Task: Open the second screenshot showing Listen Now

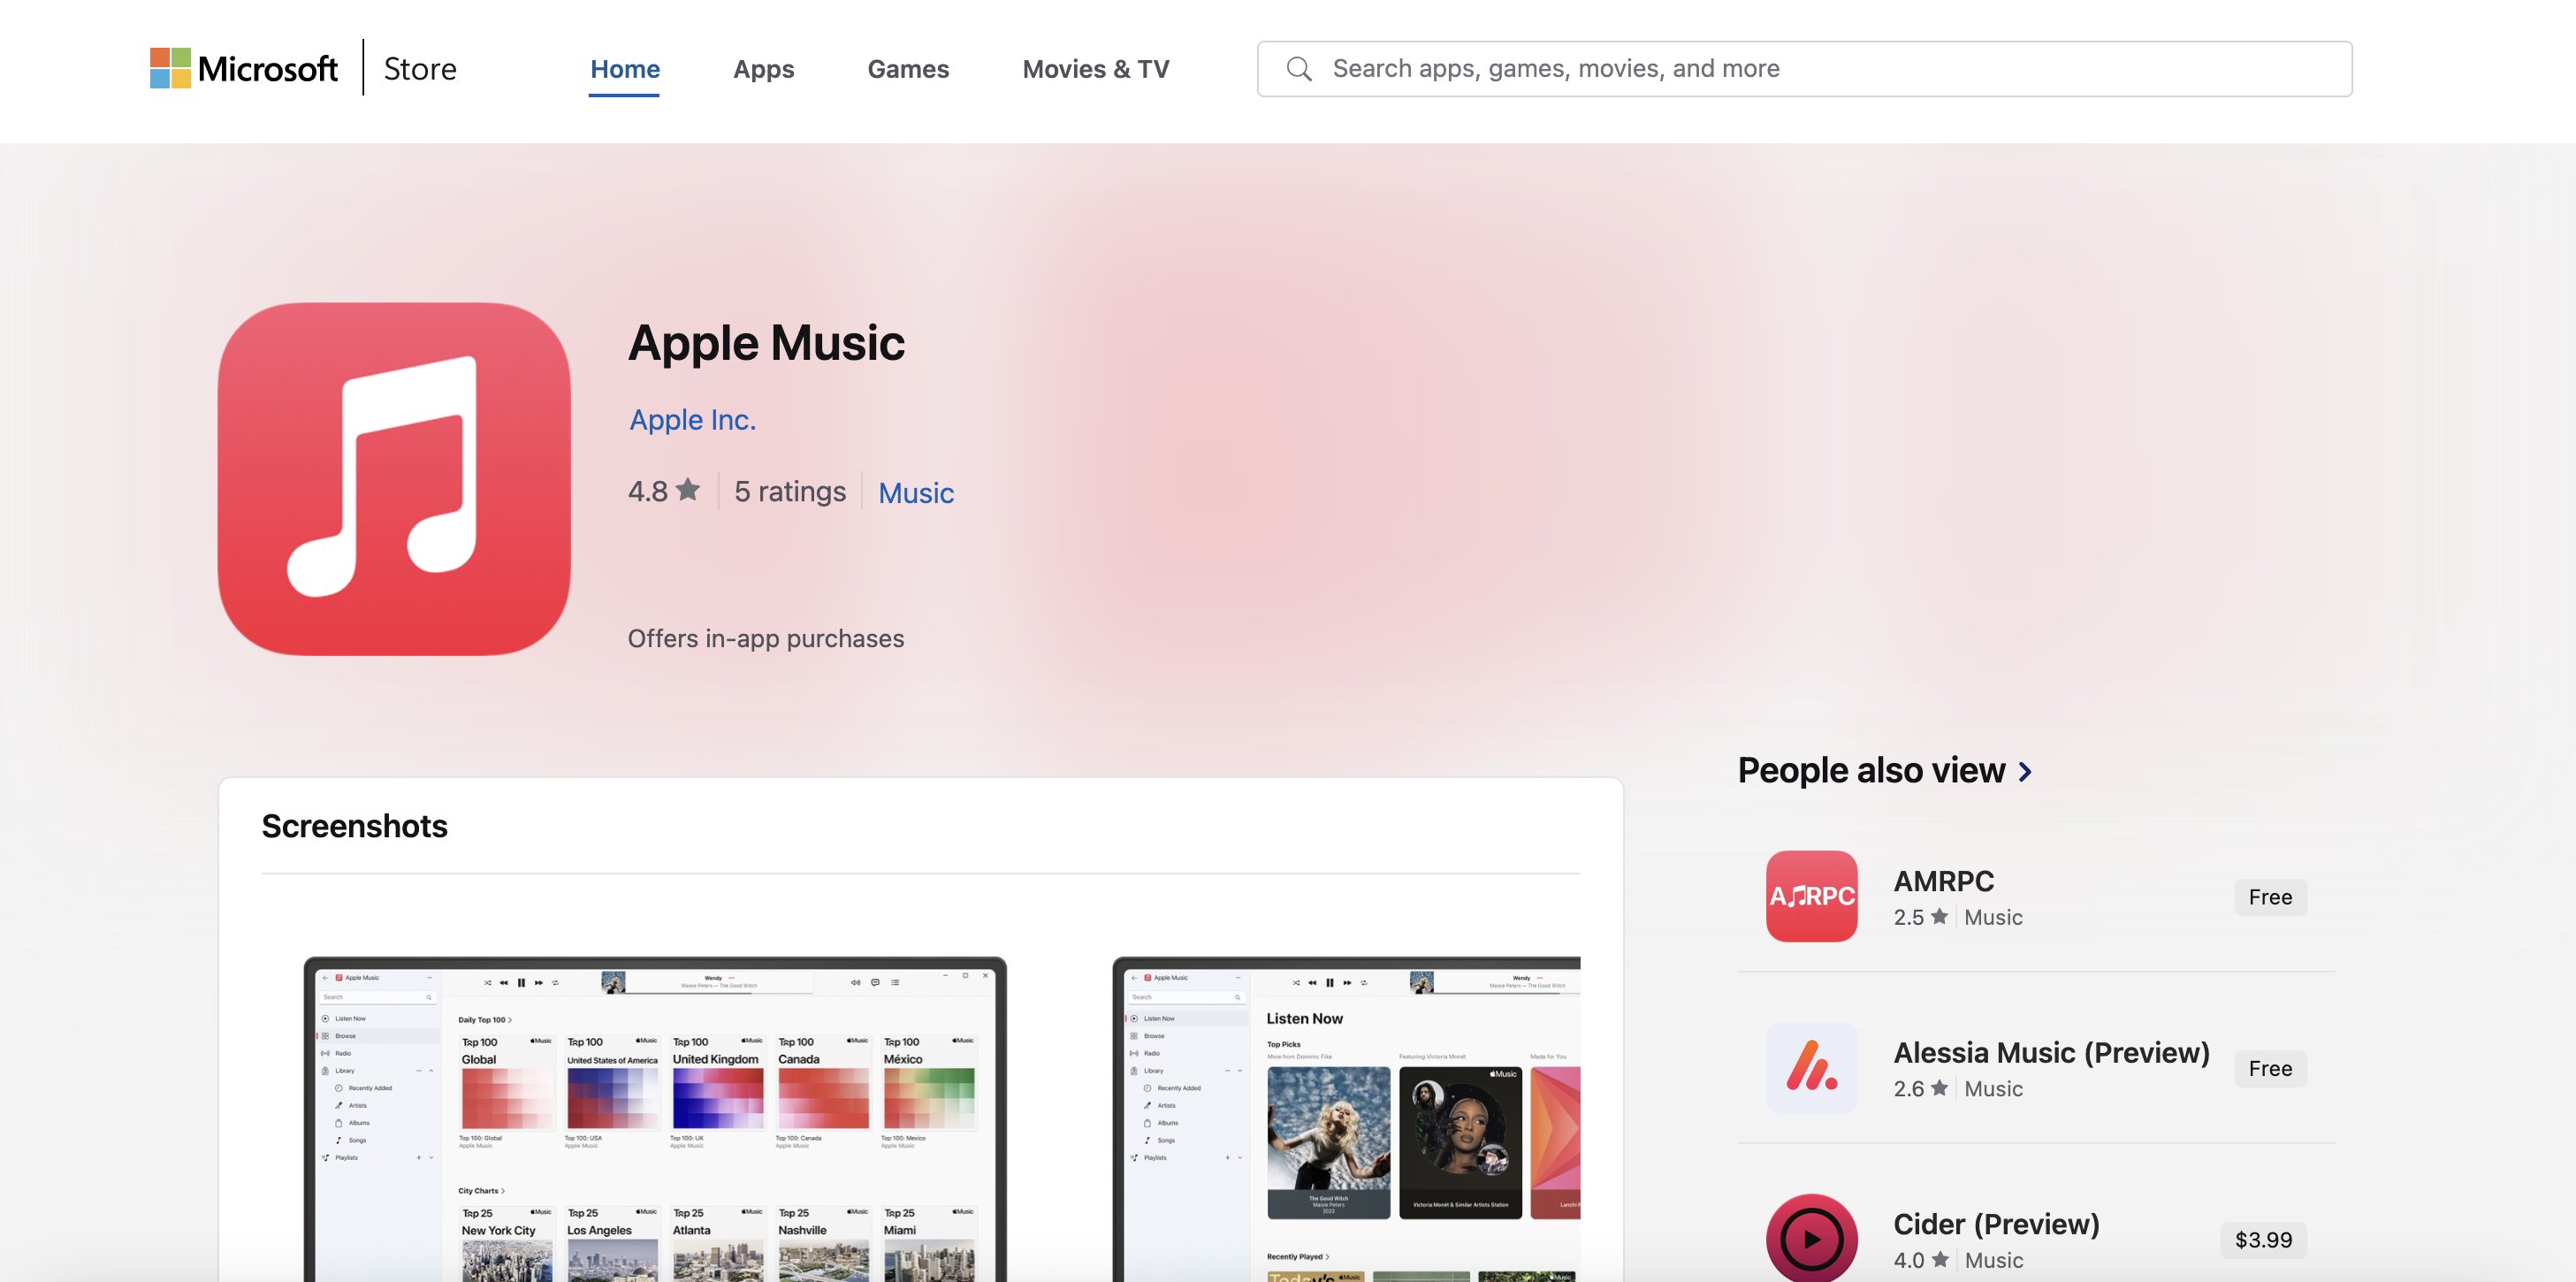Action: pyautogui.click(x=1346, y=1119)
